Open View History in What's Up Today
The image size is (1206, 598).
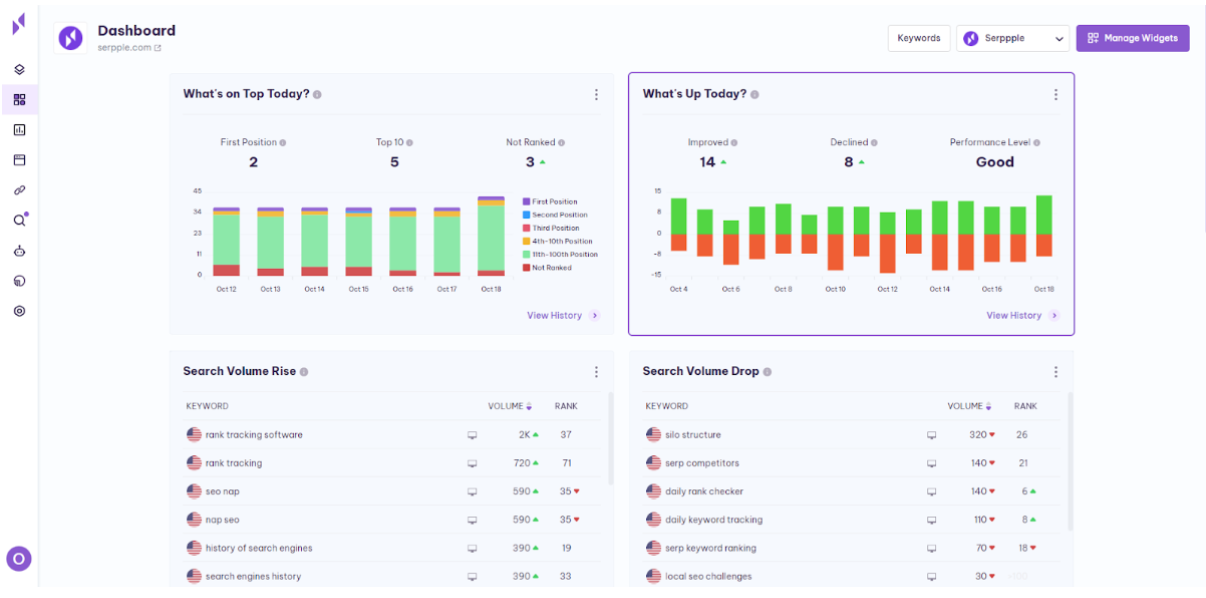click(1023, 316)
